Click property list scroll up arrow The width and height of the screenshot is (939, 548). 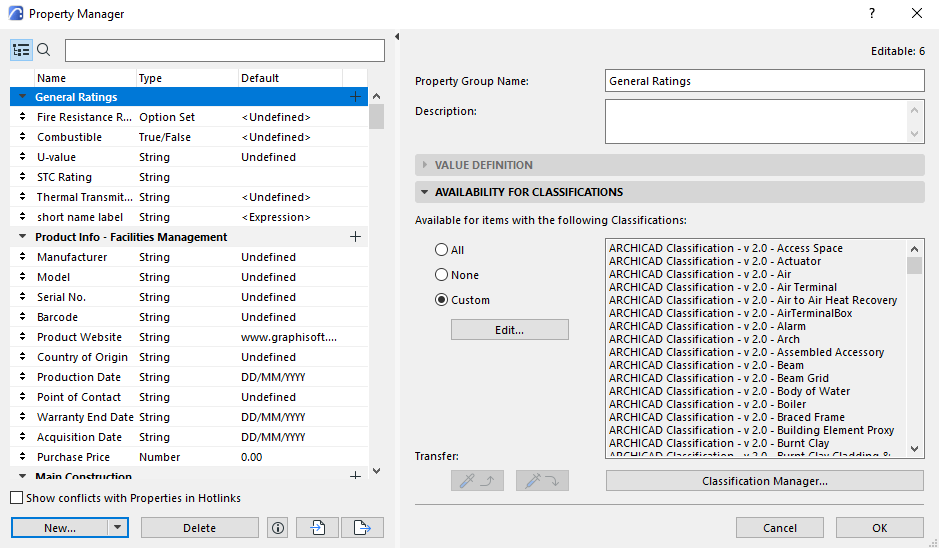tap(376, 96)
